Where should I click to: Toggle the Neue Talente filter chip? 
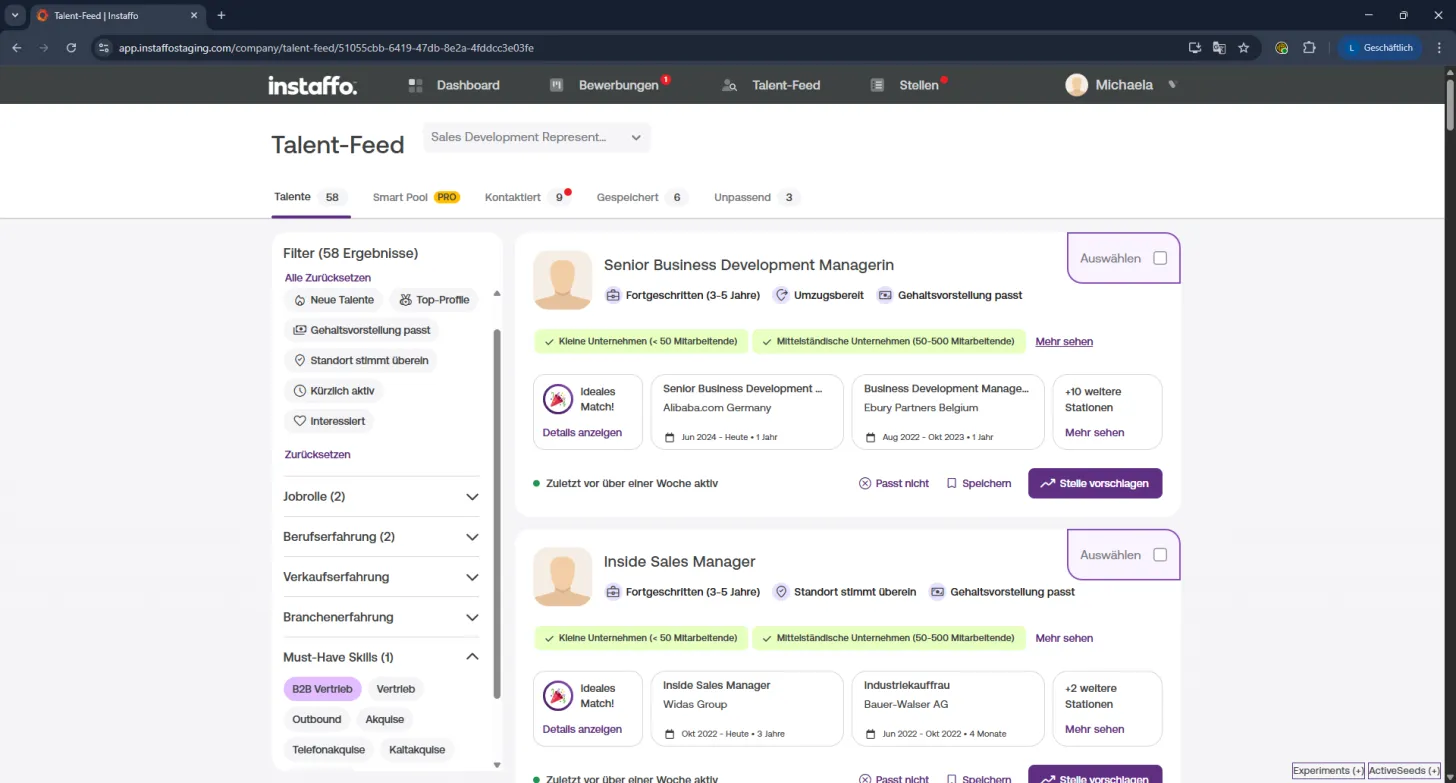click(334, 300)
